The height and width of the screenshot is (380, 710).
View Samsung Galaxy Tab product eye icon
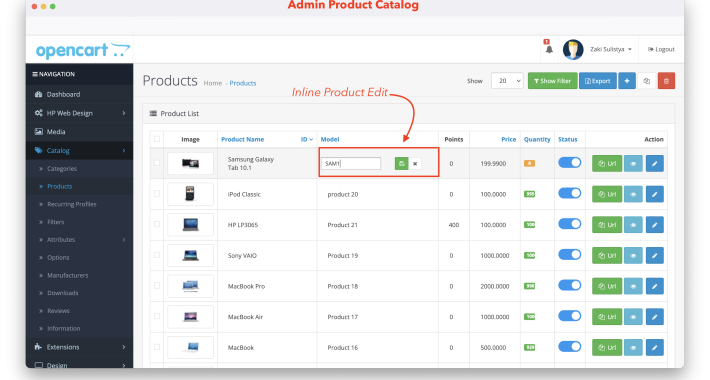click(633, 164)
